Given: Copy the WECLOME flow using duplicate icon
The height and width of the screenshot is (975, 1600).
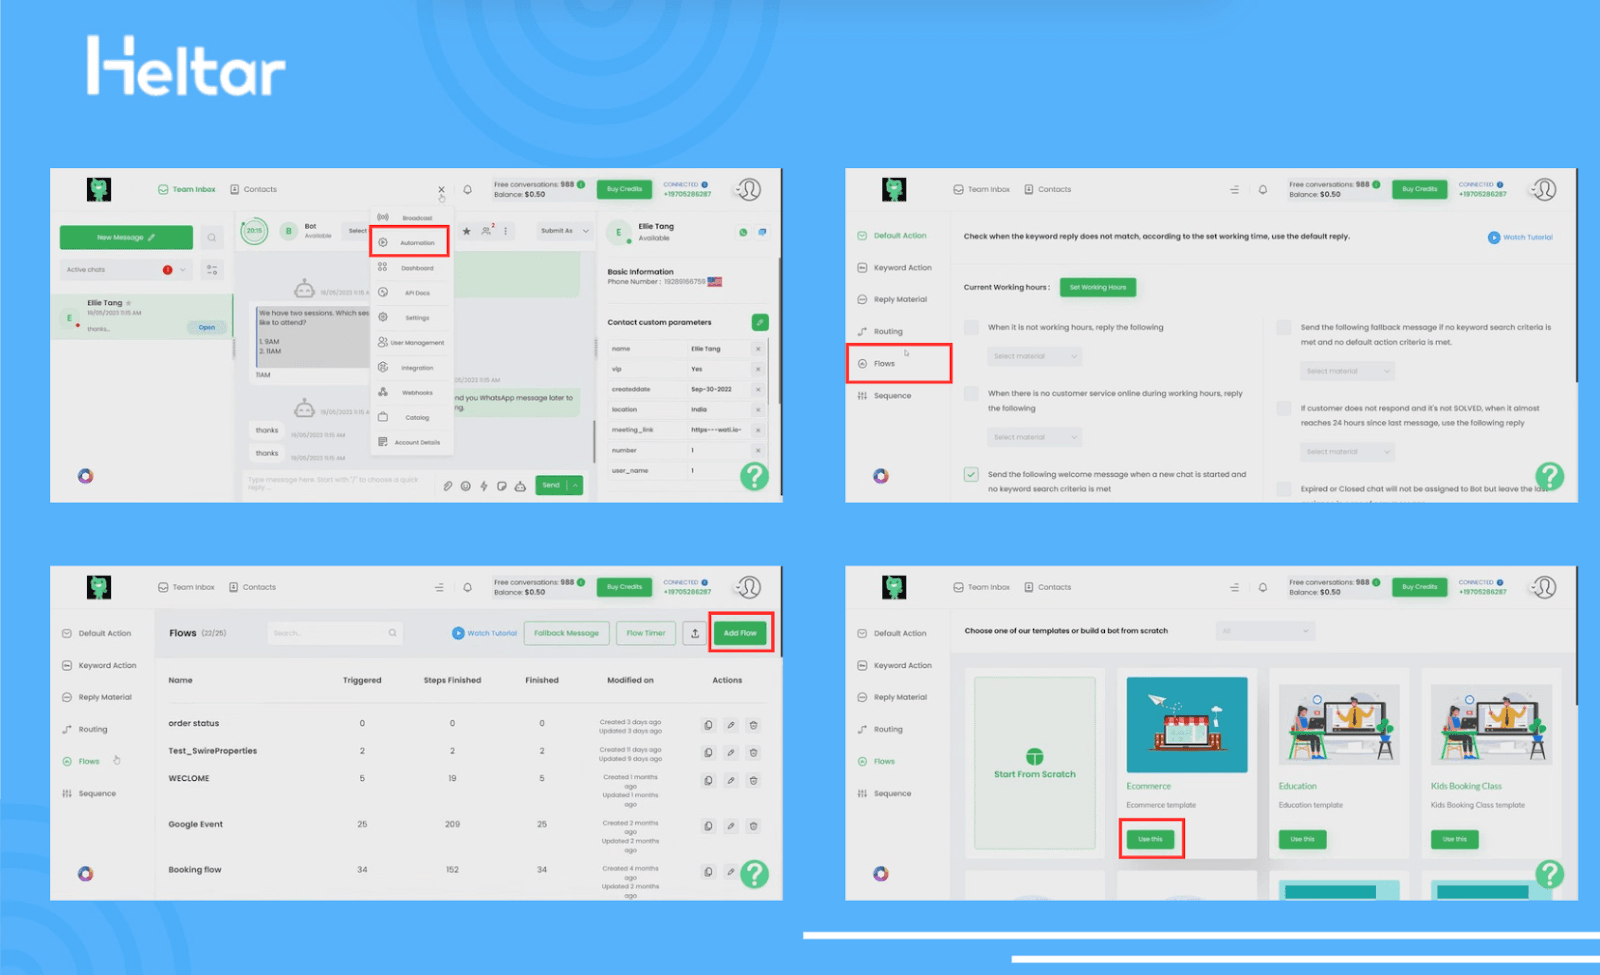Looking at the screenshot, I should 708,780.
